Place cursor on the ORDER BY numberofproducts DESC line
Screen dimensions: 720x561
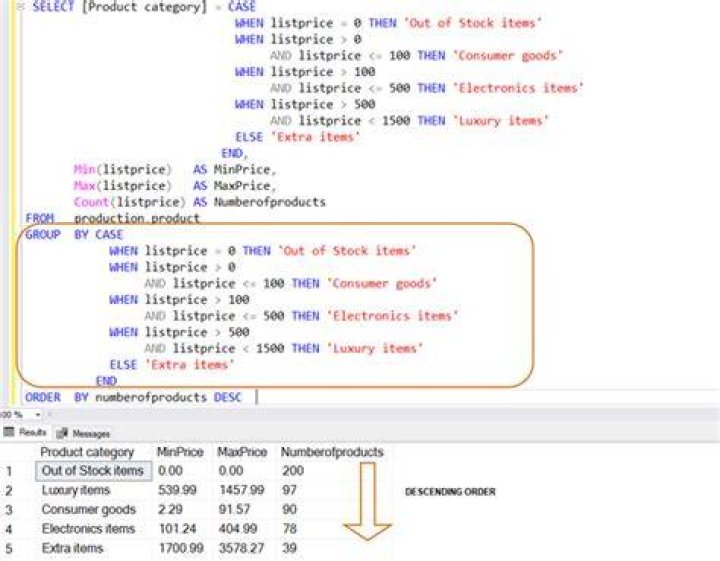133,398
